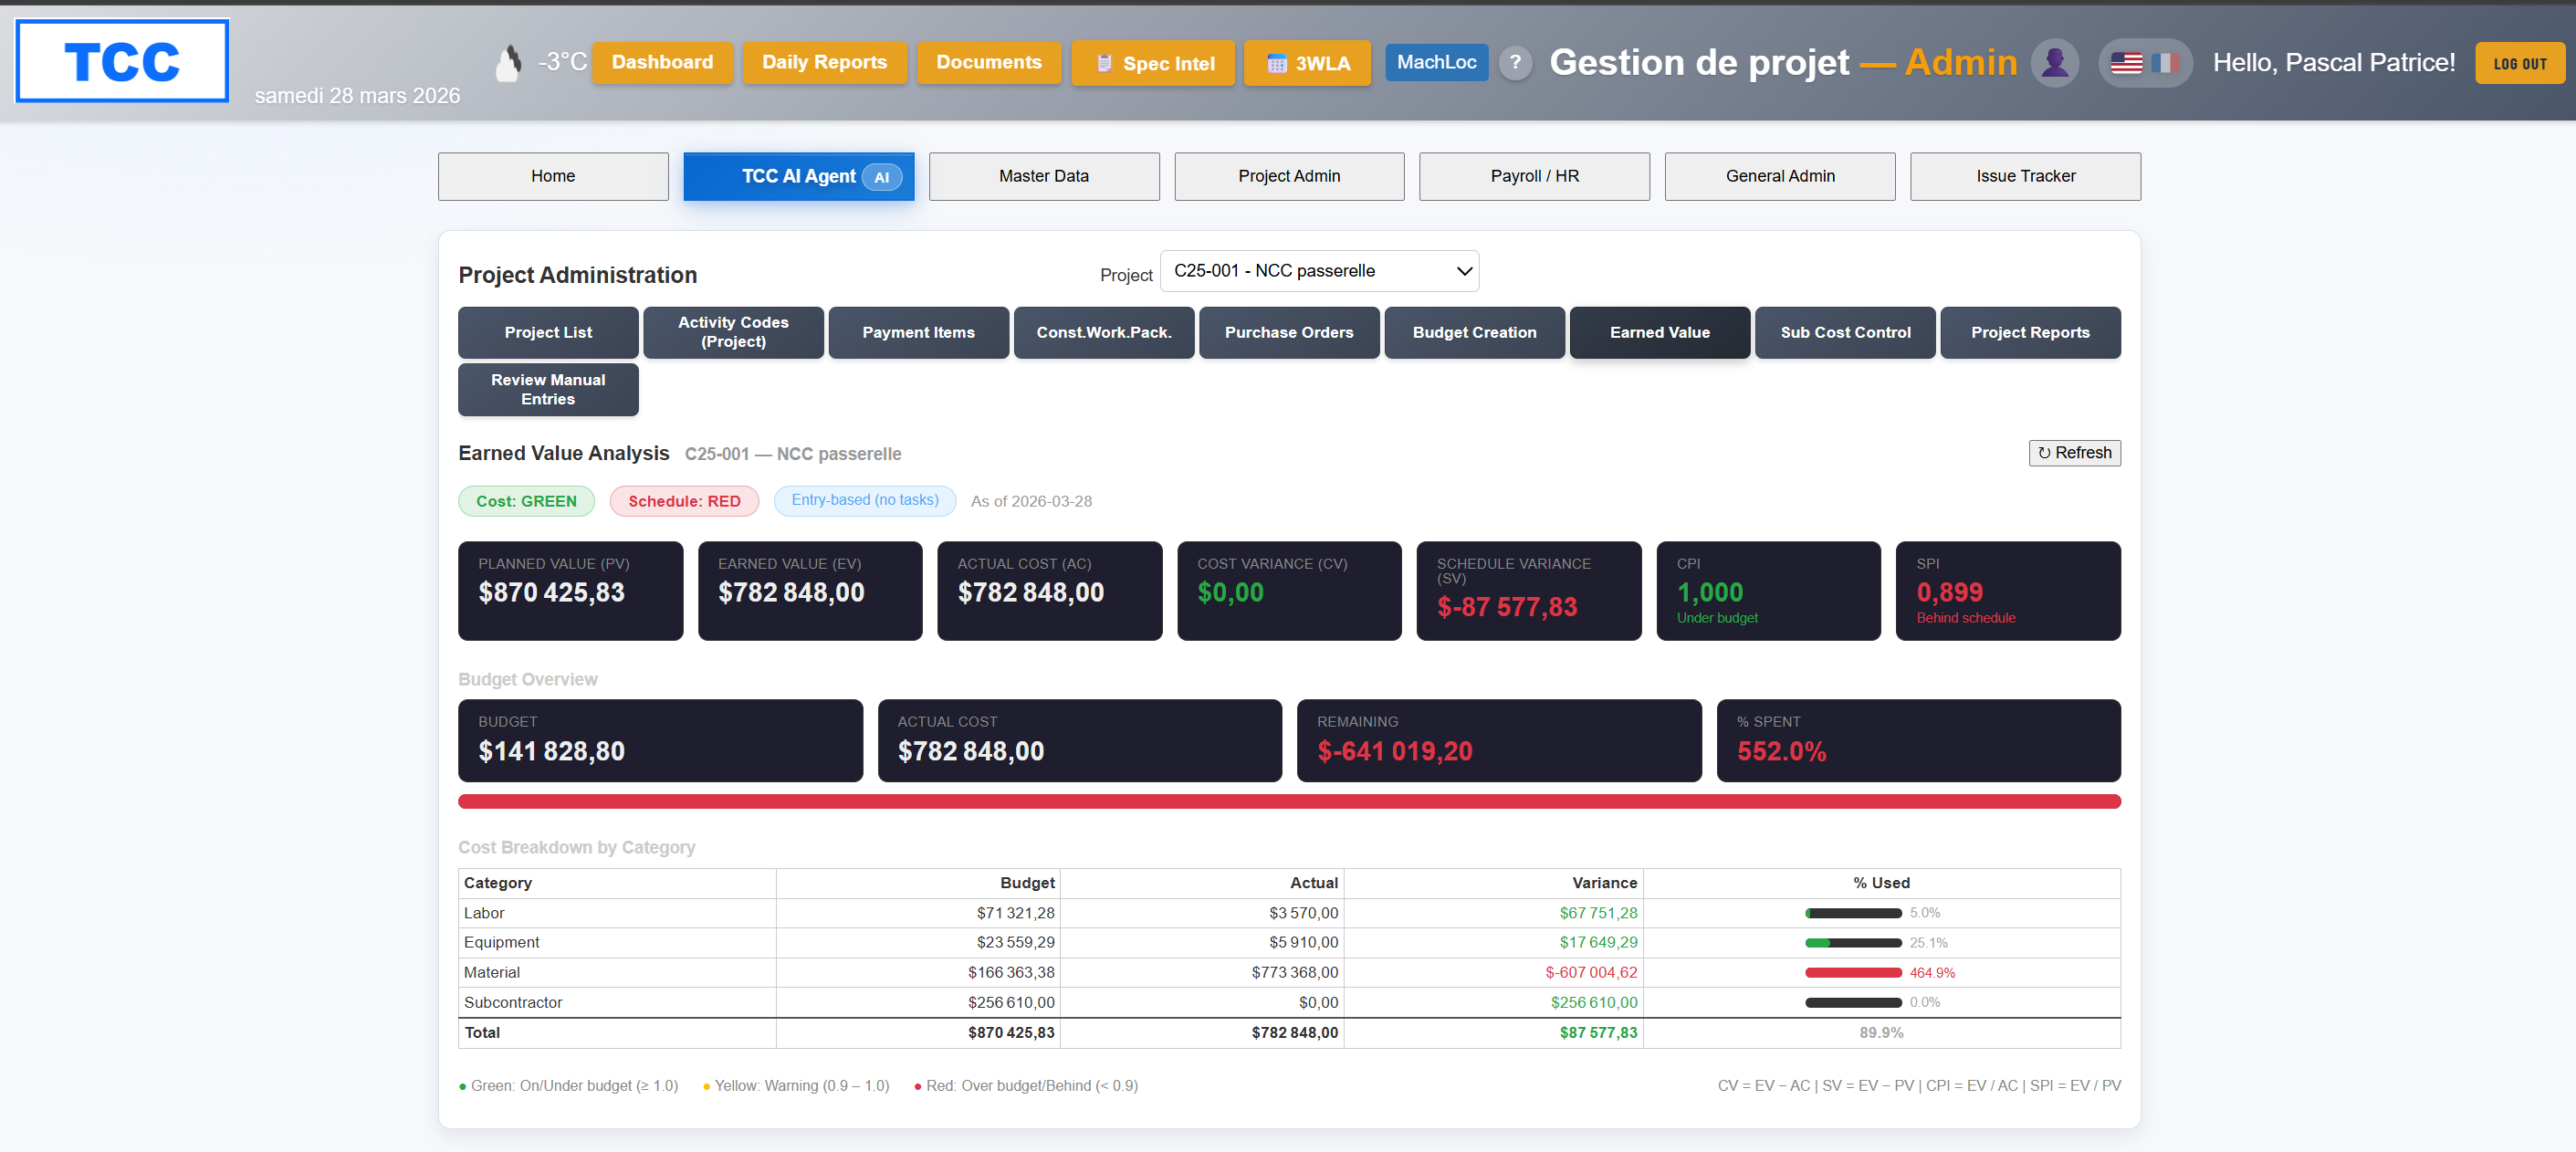The width and height of the screenshot is (2576, 1152).
Task: Open the Master Data tab
Action: point(1043,176)
